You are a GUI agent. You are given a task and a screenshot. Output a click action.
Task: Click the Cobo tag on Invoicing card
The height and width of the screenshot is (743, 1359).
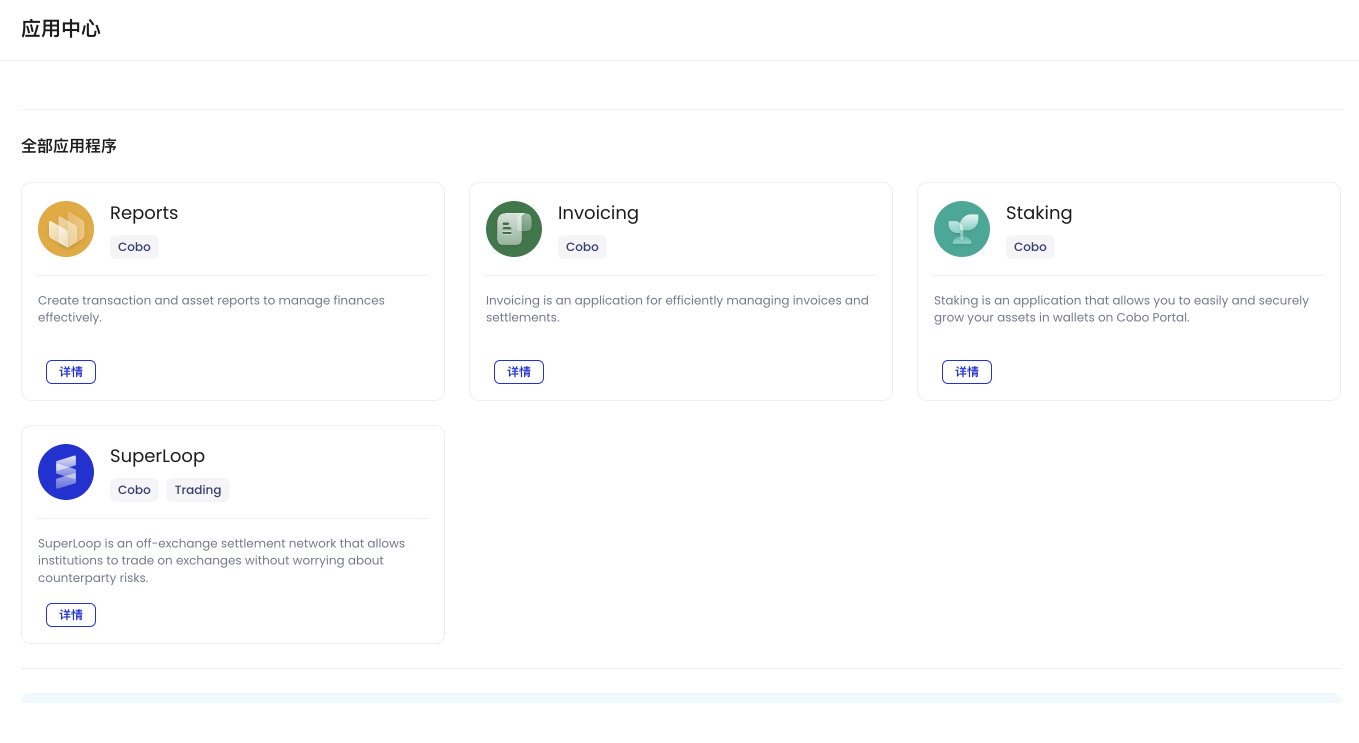[x=582, y=247]
